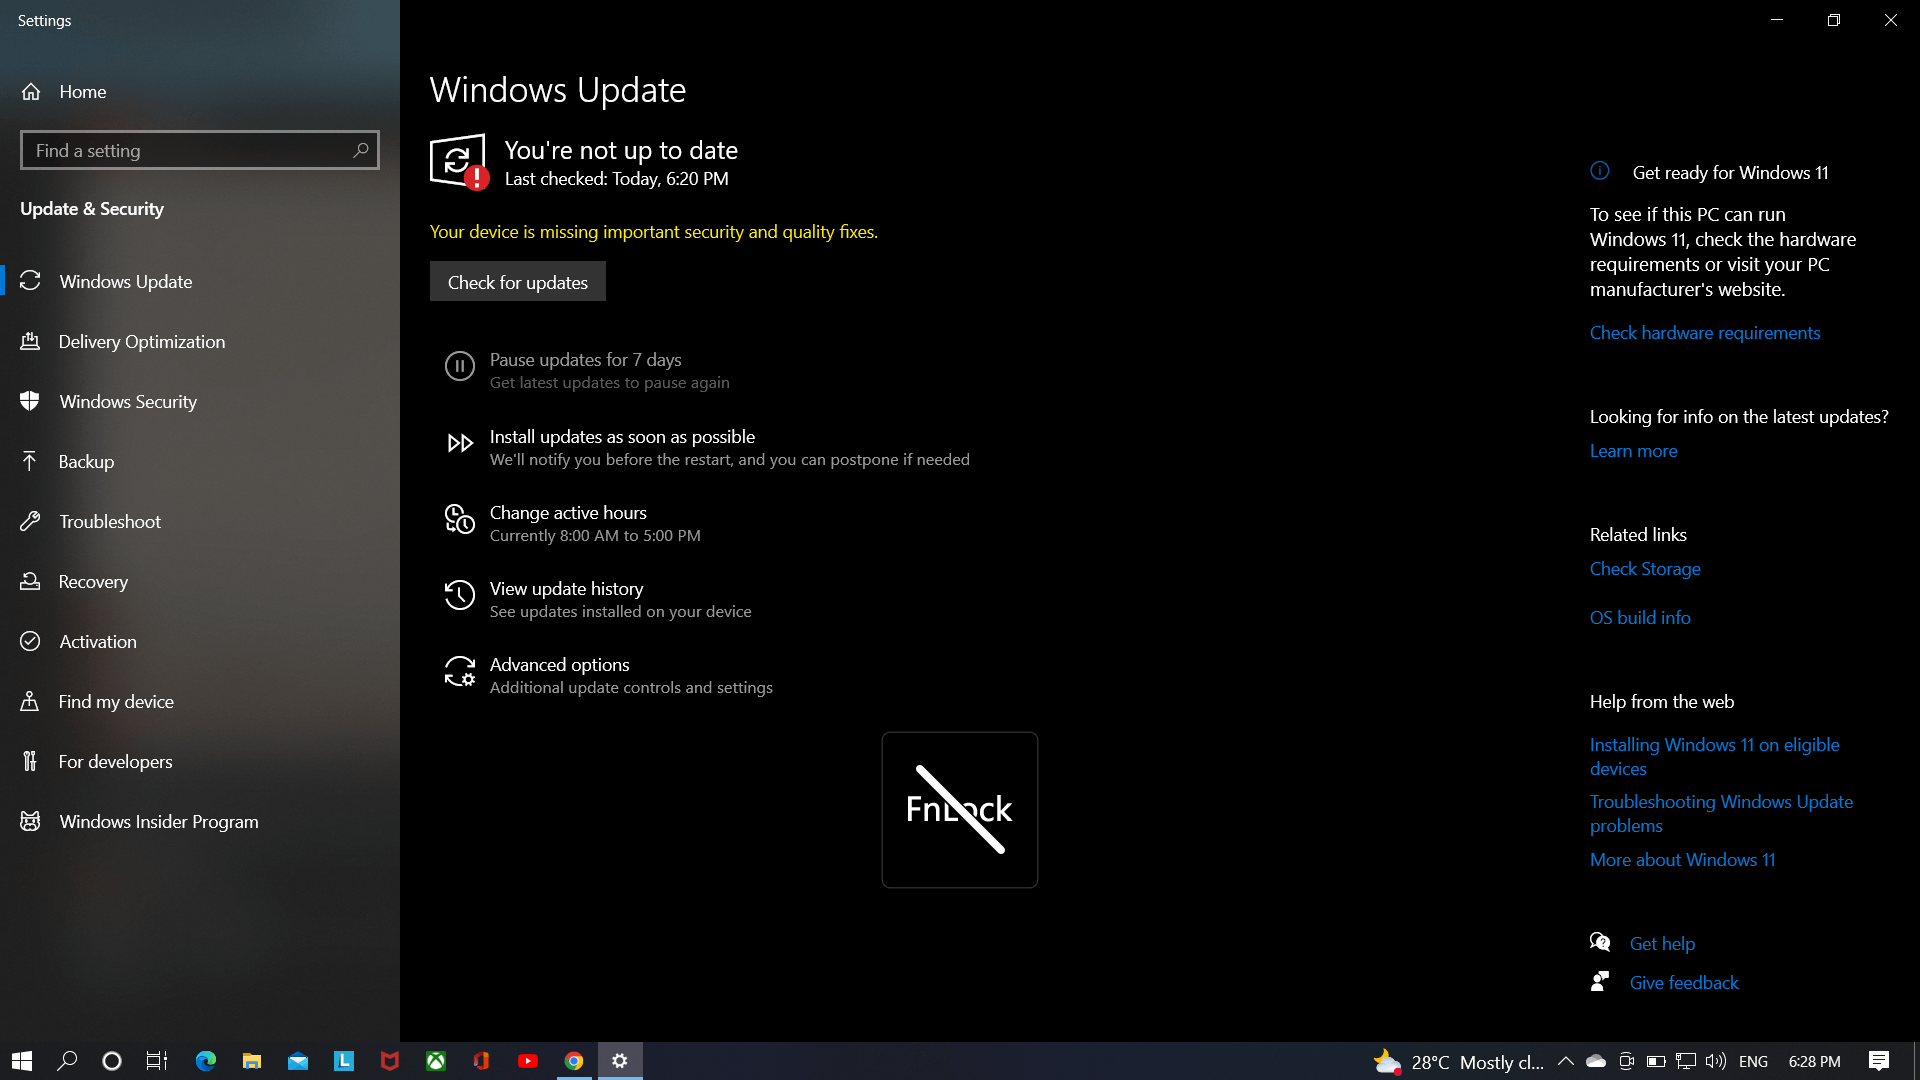
Task: Go to Windows Security section
Action: pos(200,402)
